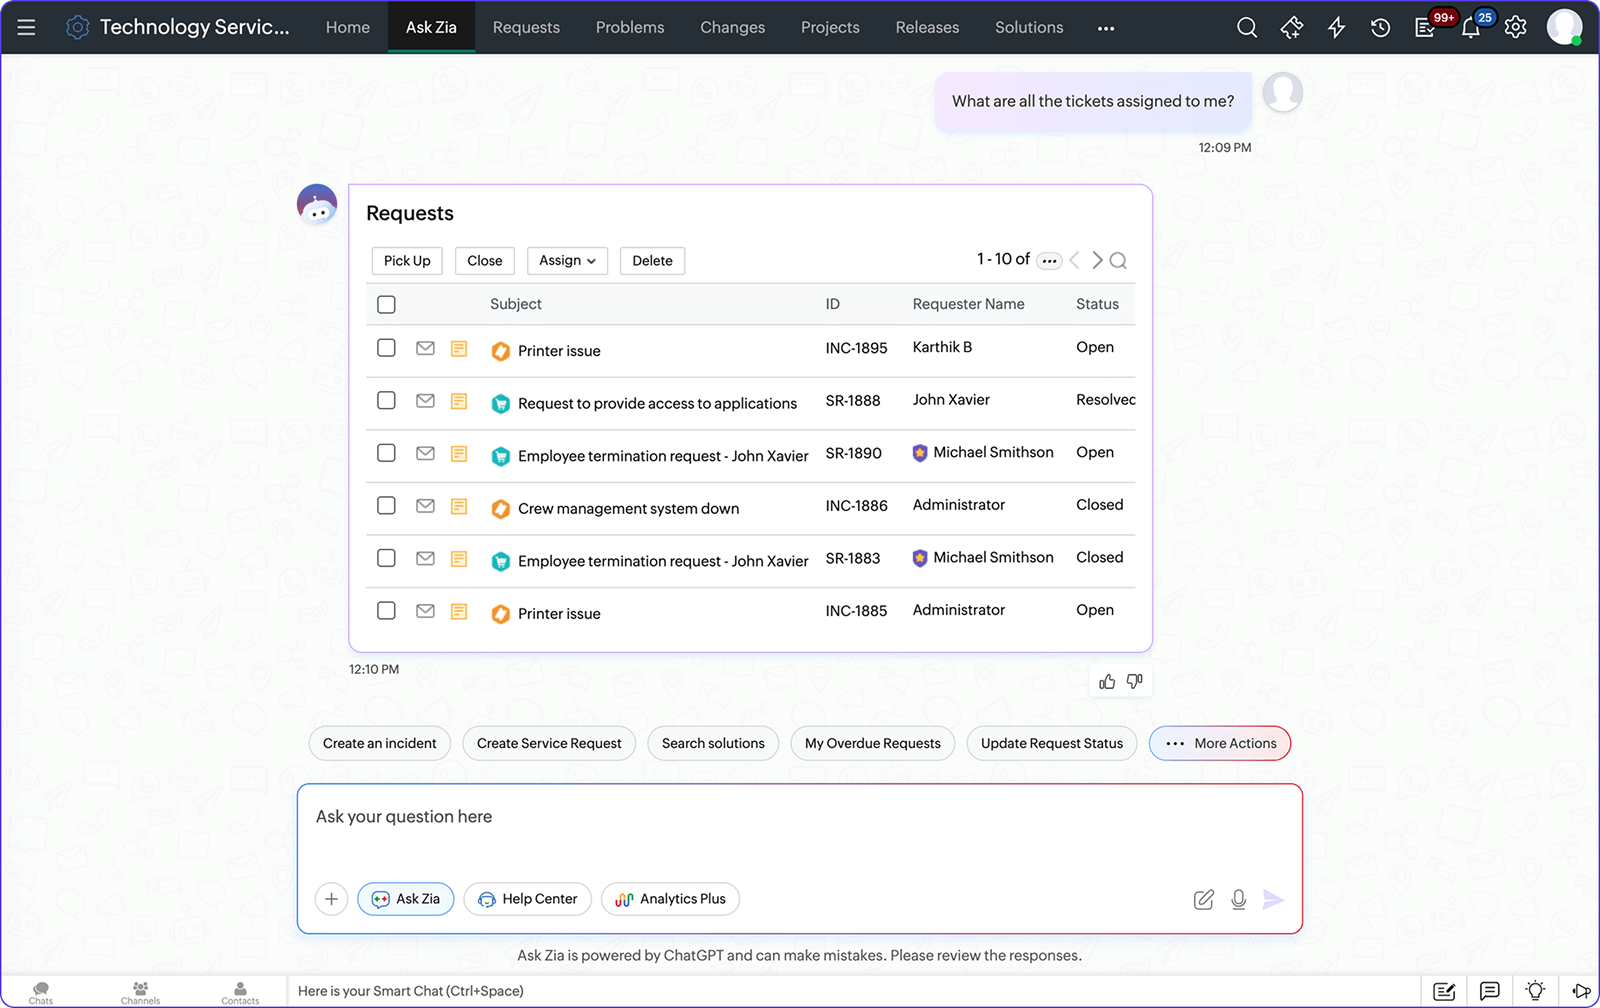1600x1008 pixels.
Task: Choose the Create an incident suggestion
Action: click(x=380, y=743)
